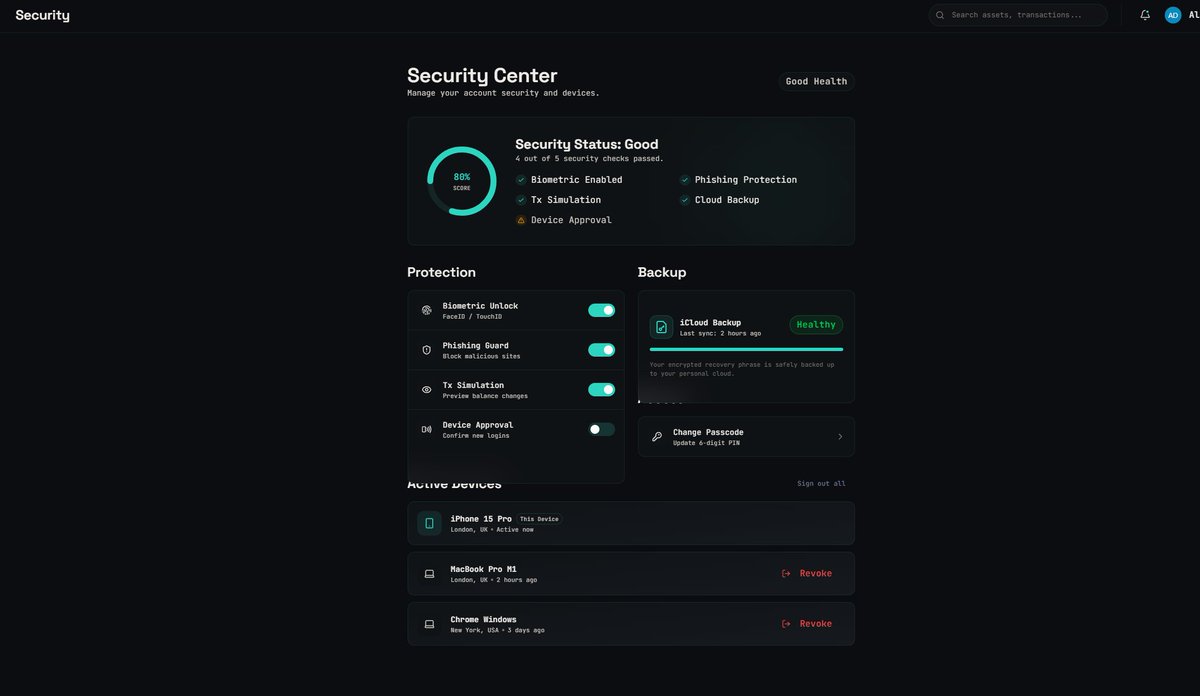
Task: Click the Tx Simulation status check icon
Action: click(521, 200)
